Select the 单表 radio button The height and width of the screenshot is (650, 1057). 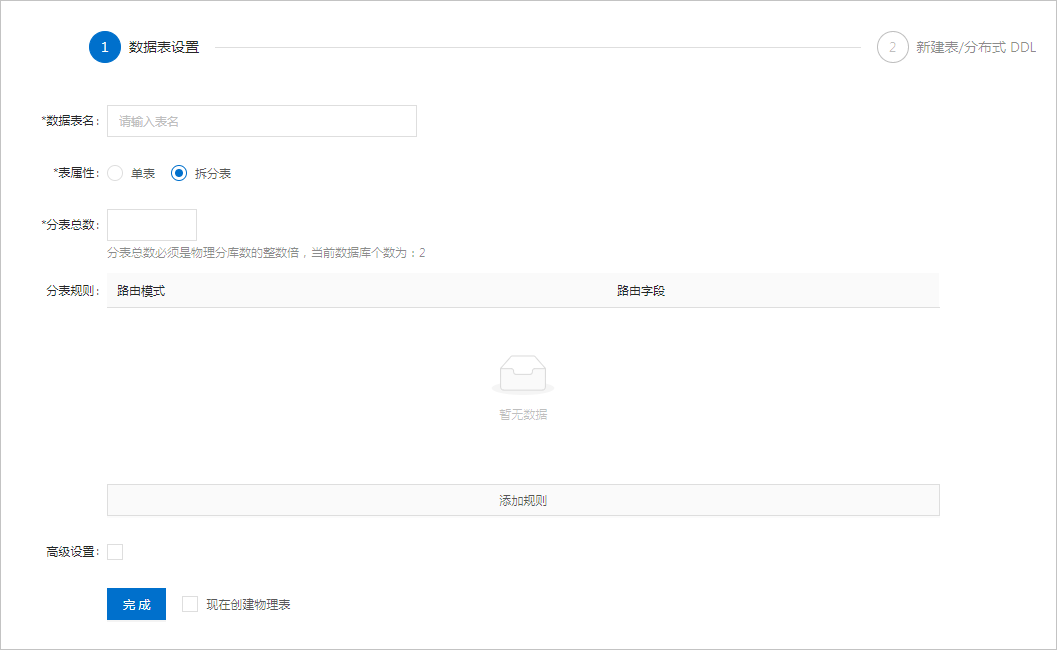[x=115, y=173]
